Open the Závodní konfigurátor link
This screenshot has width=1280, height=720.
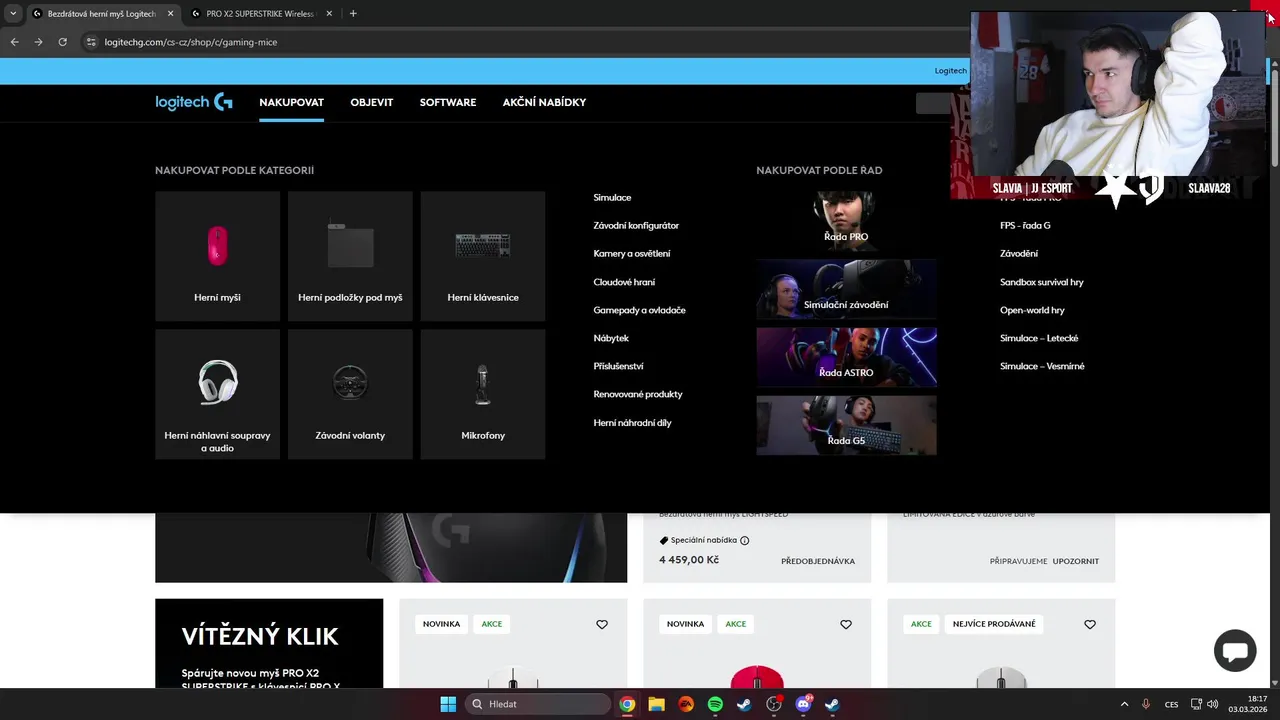(x=636, y=226)
